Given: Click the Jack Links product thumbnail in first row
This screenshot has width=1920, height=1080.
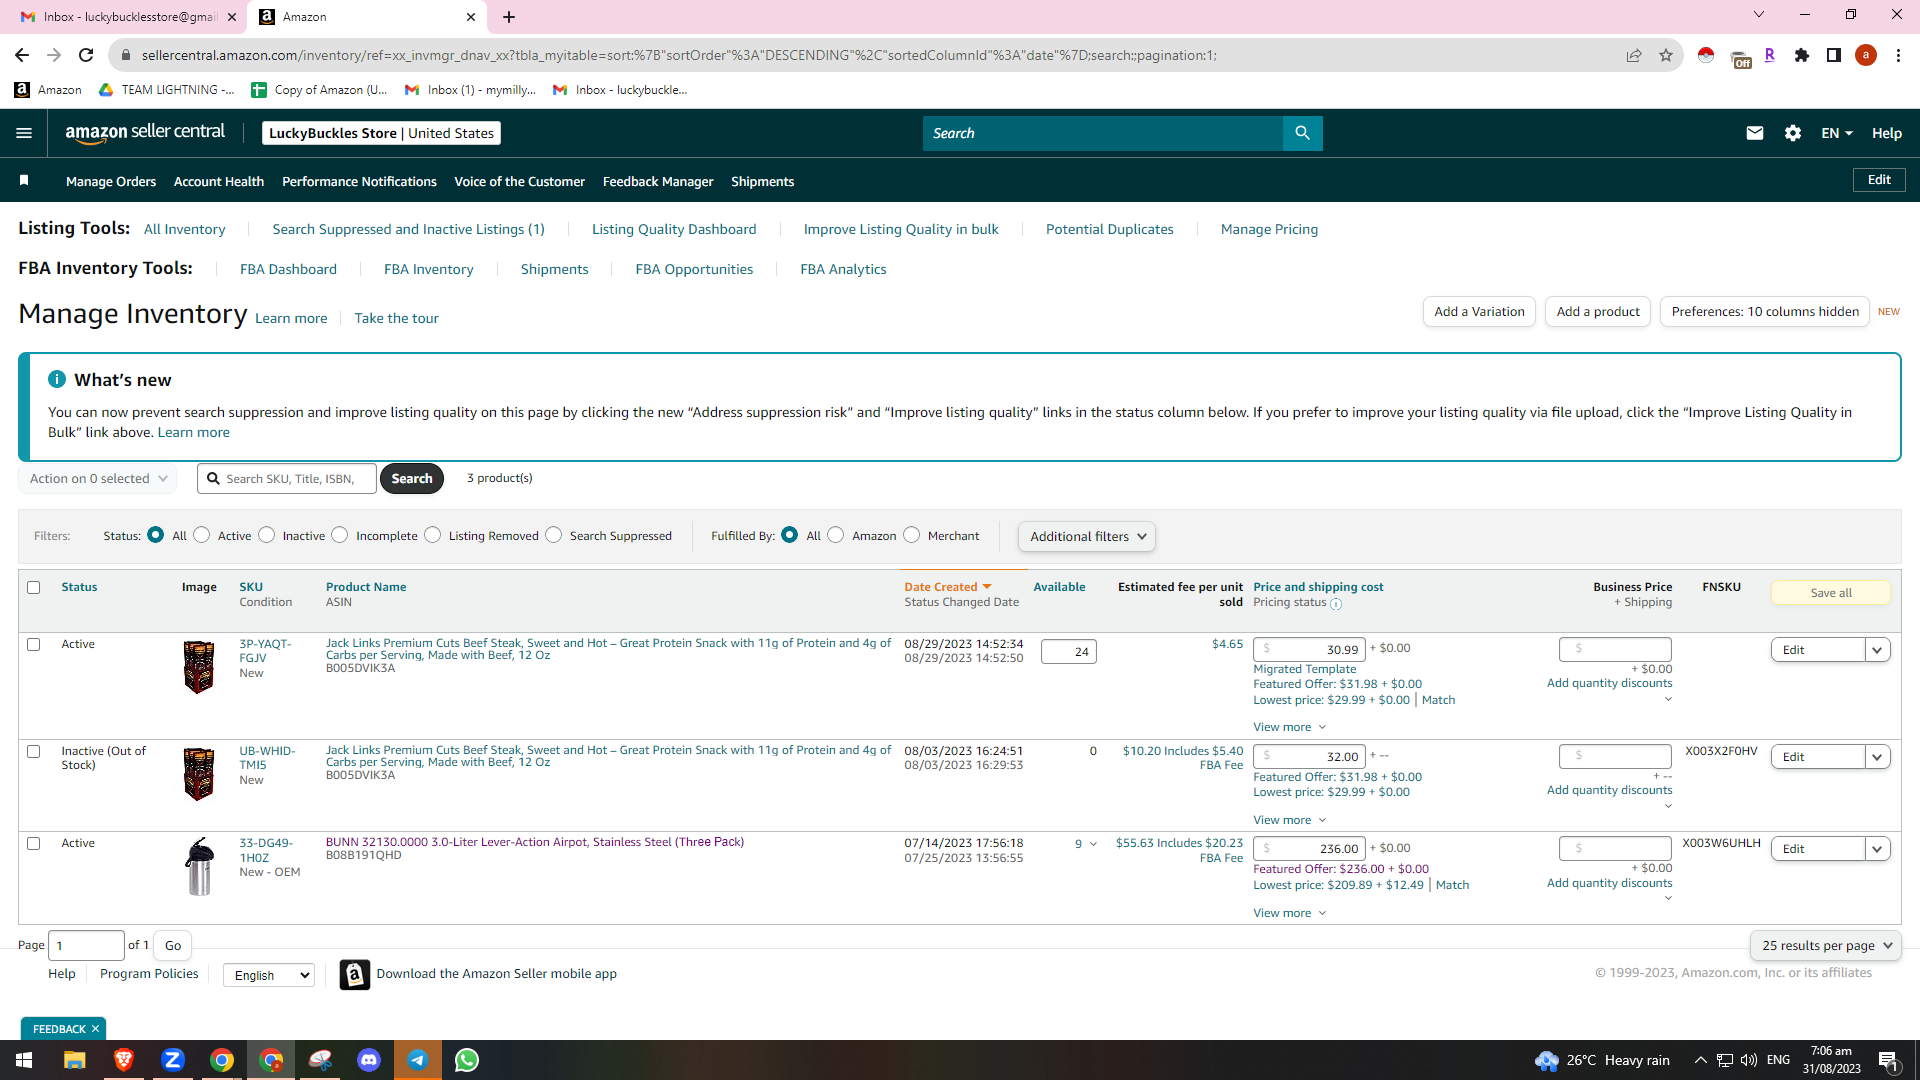Looking at the screenshot, I should tap(199, 667).
